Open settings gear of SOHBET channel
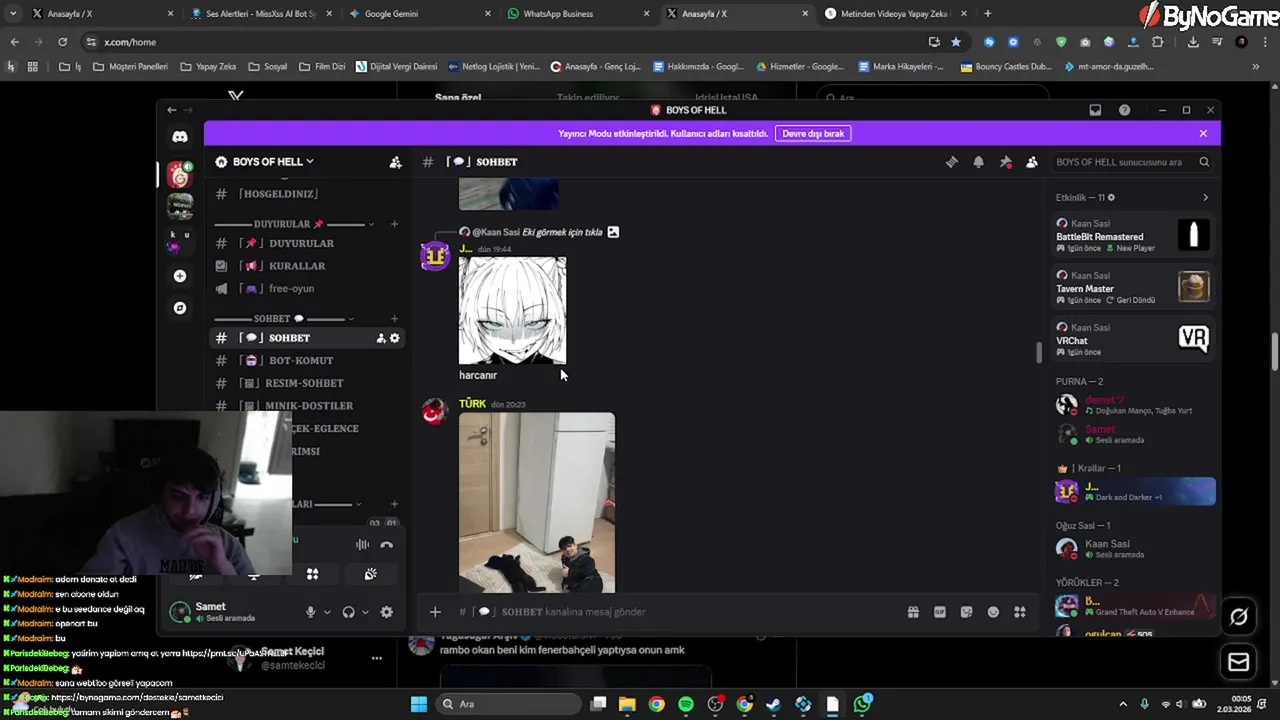Image resolution: width=1280 pixels, height=720 pixels. point(395,338)
